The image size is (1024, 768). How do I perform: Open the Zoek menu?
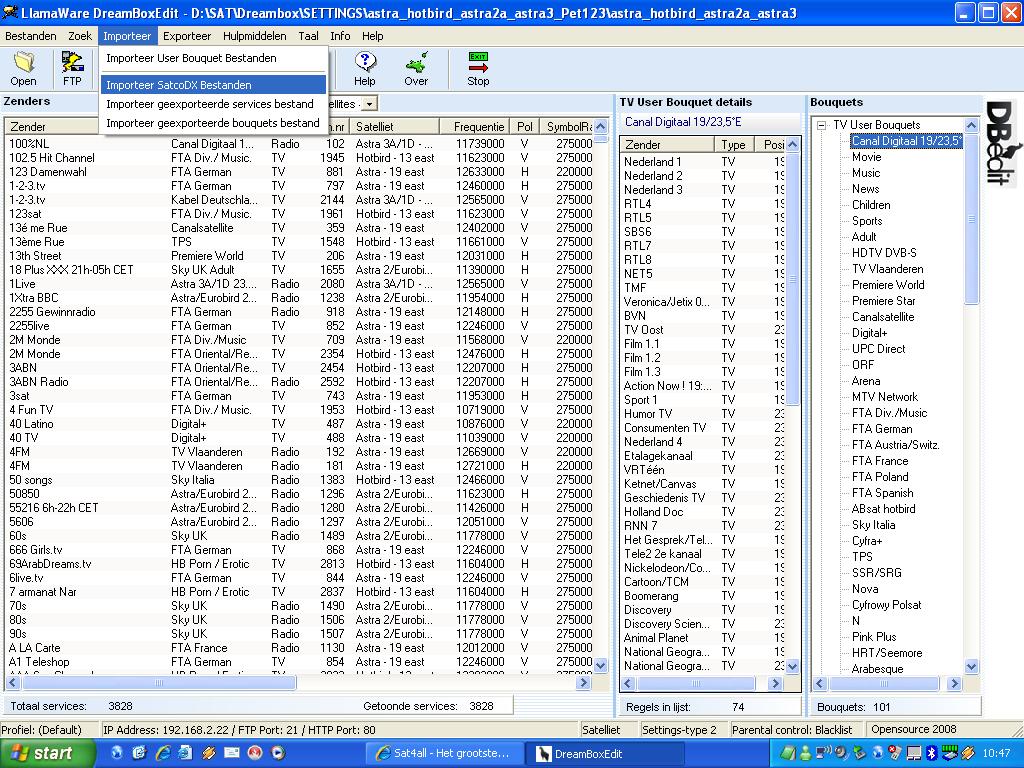(x=80, y=36)
